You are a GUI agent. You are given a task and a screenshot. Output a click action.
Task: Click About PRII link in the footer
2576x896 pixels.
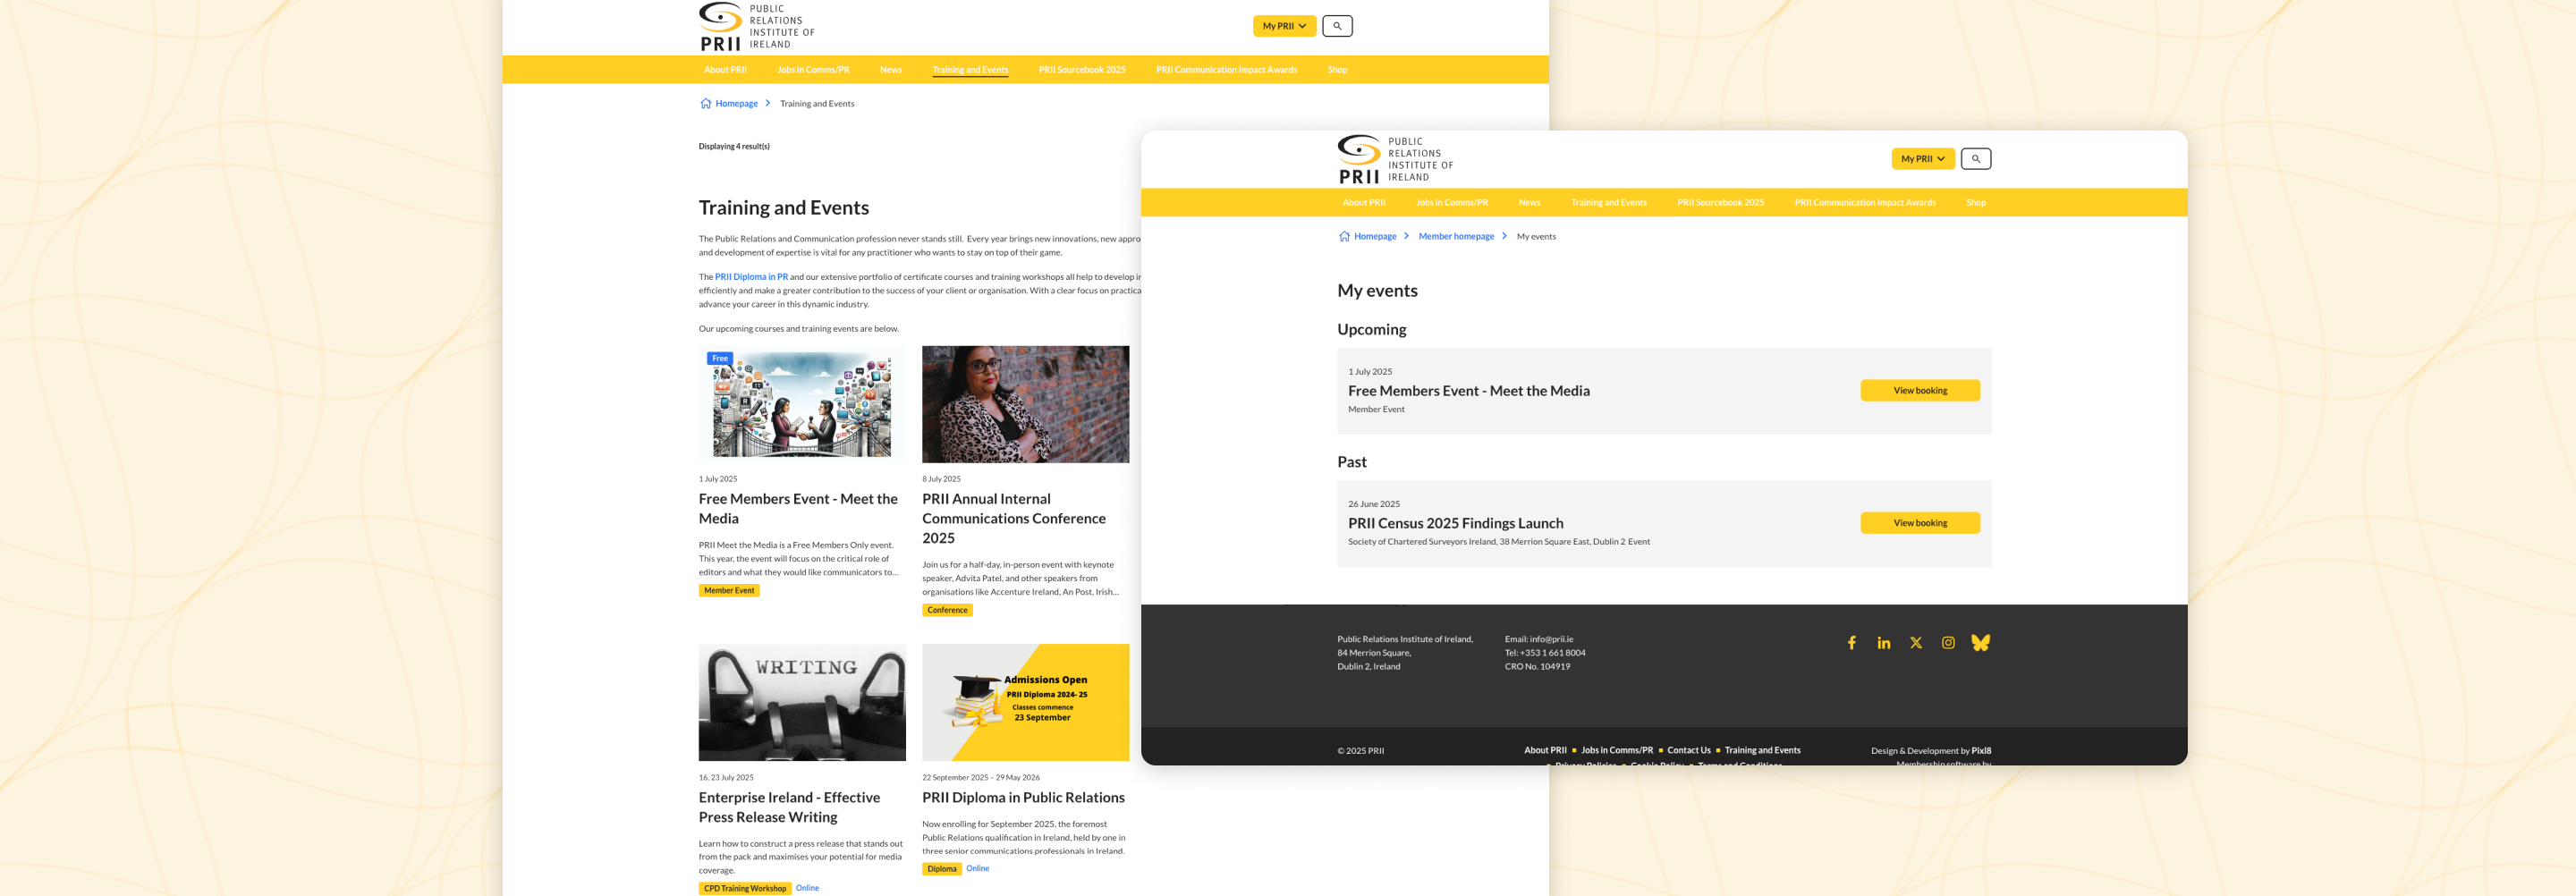pos(1545,750)
